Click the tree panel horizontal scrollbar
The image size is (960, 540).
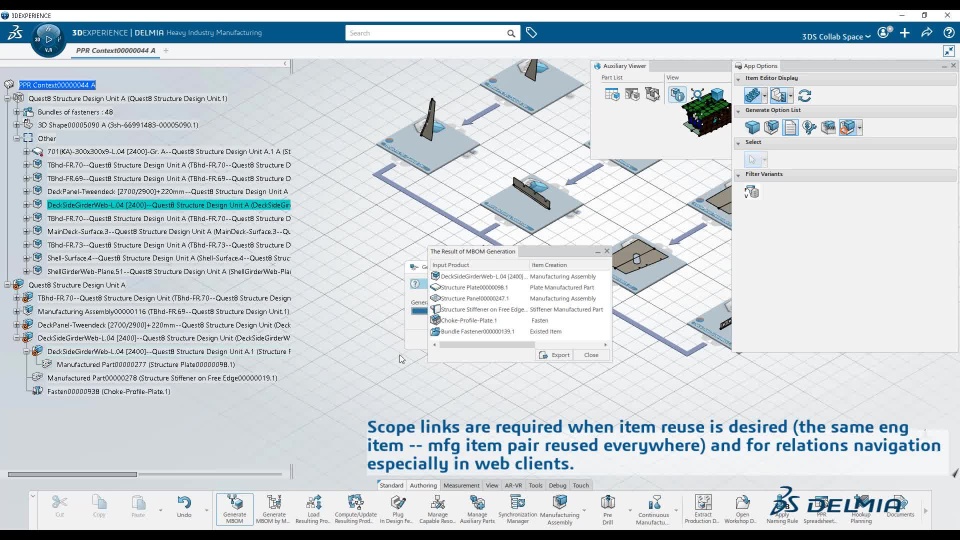tap(72, 474)
